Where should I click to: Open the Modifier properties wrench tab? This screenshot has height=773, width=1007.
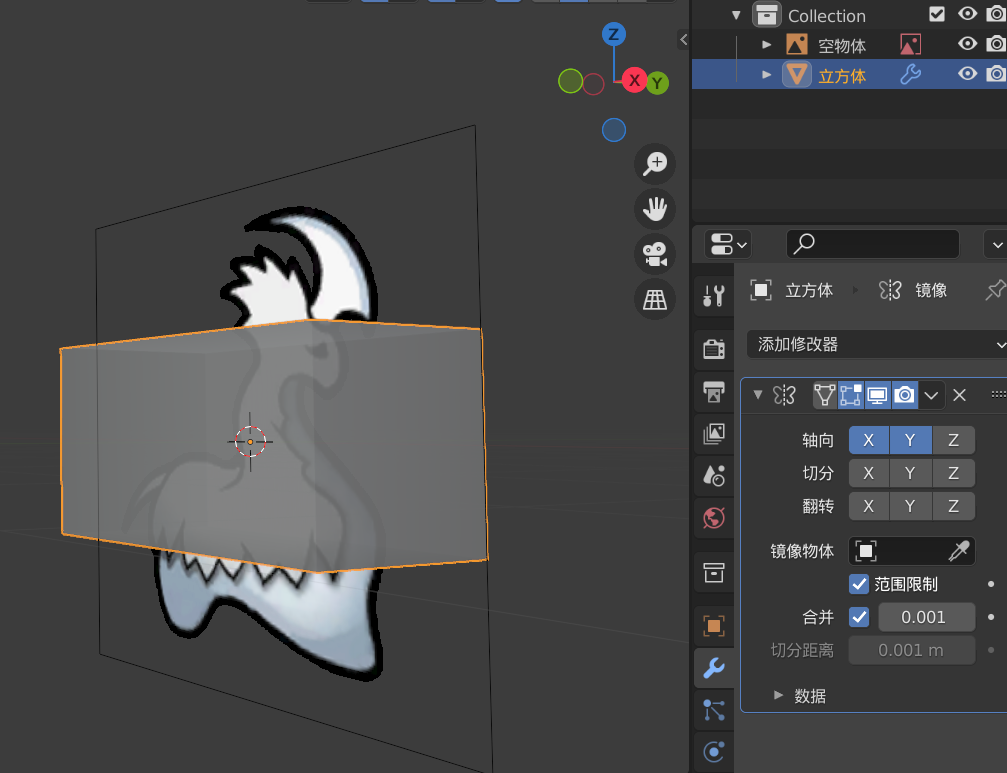(714, 668)
